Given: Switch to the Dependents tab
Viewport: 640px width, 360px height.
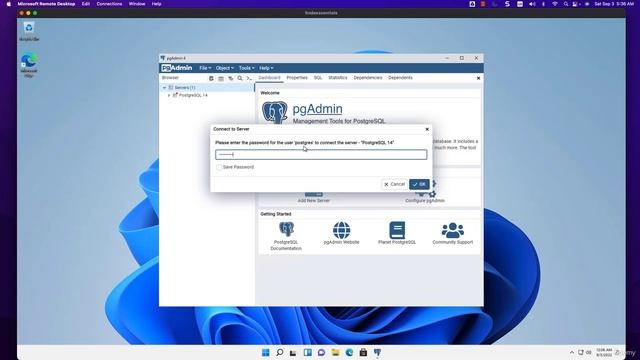Looking at the screenshot, I should (x=400, y=78).
